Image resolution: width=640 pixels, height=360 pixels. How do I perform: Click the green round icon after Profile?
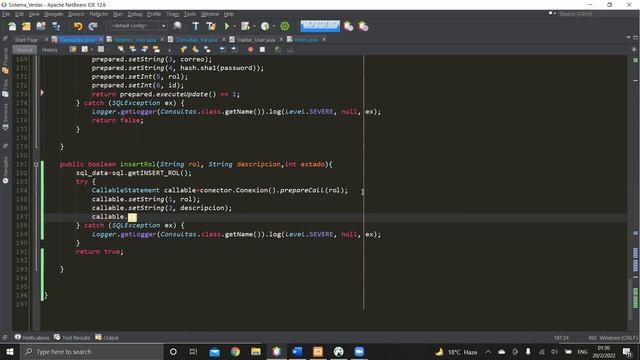click(285, 26)
